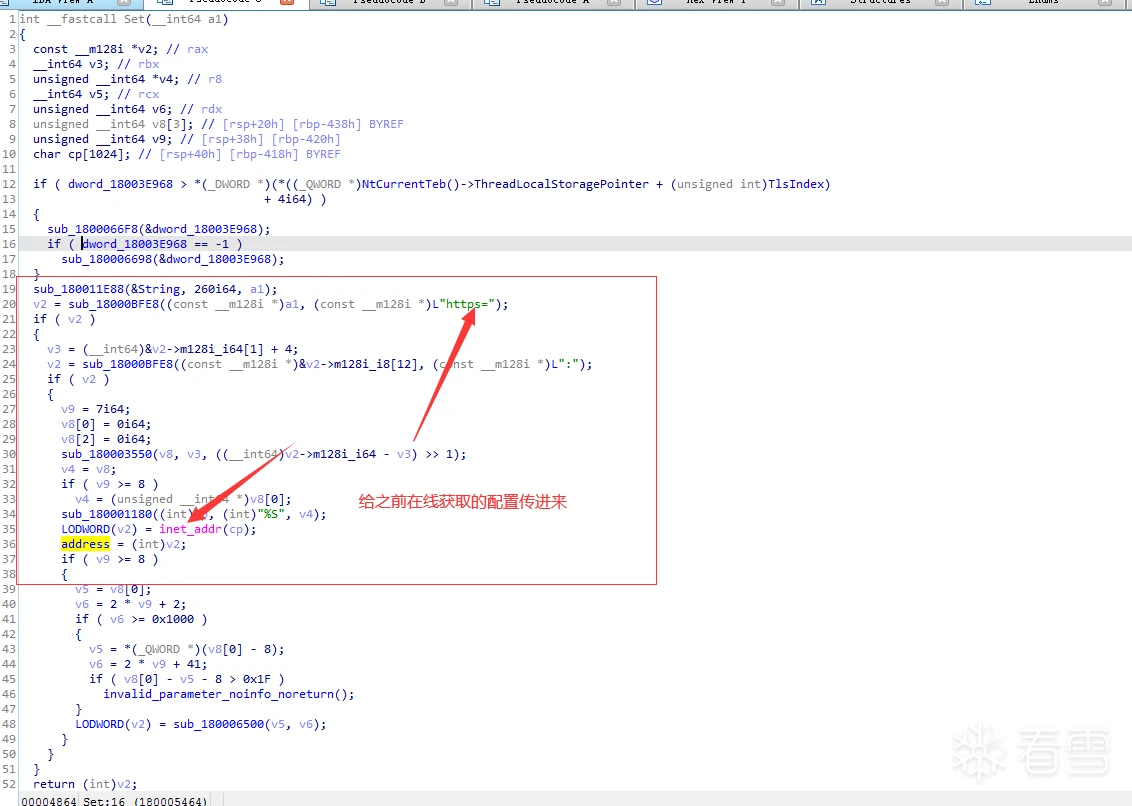The width and height of the screenshot is (1132, 806).
Task: Click the rdx register comment on line 7
Action: click(212, 109)
